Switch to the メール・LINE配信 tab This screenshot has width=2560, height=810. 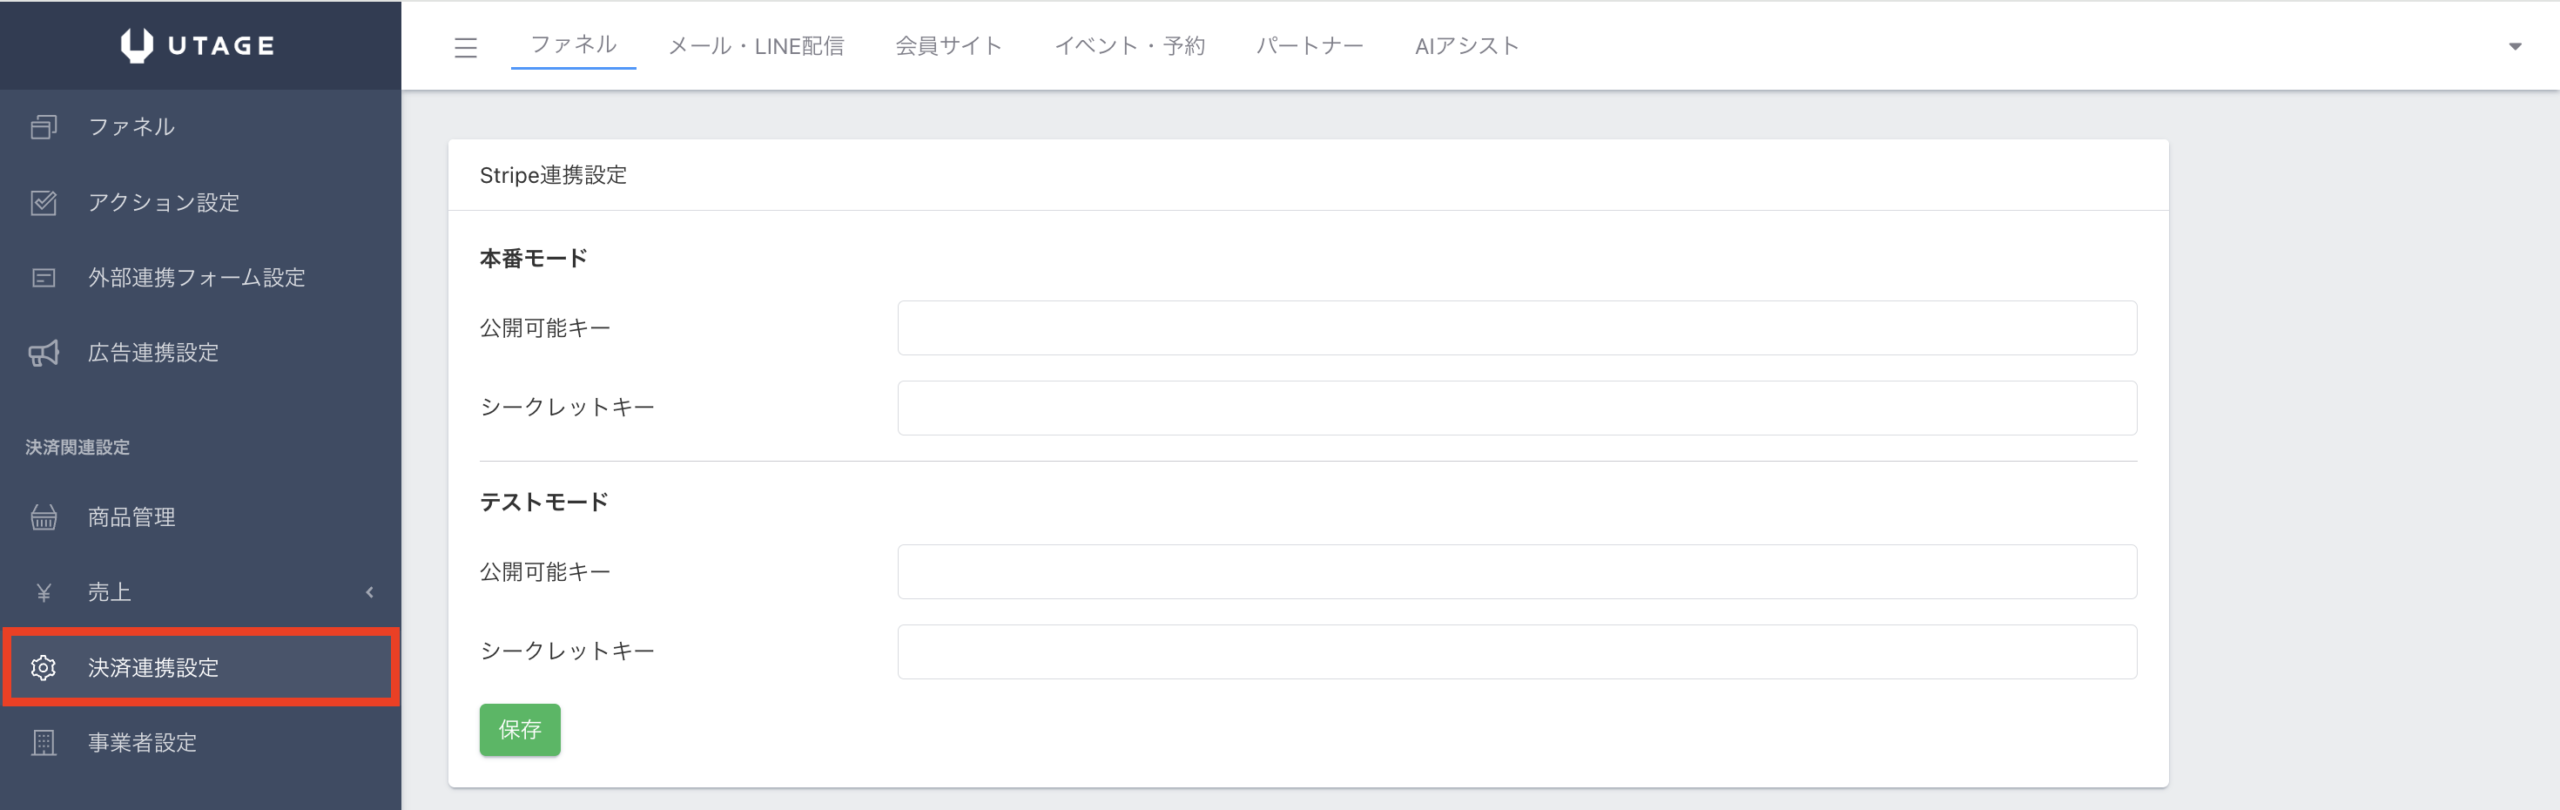point(755,46)
